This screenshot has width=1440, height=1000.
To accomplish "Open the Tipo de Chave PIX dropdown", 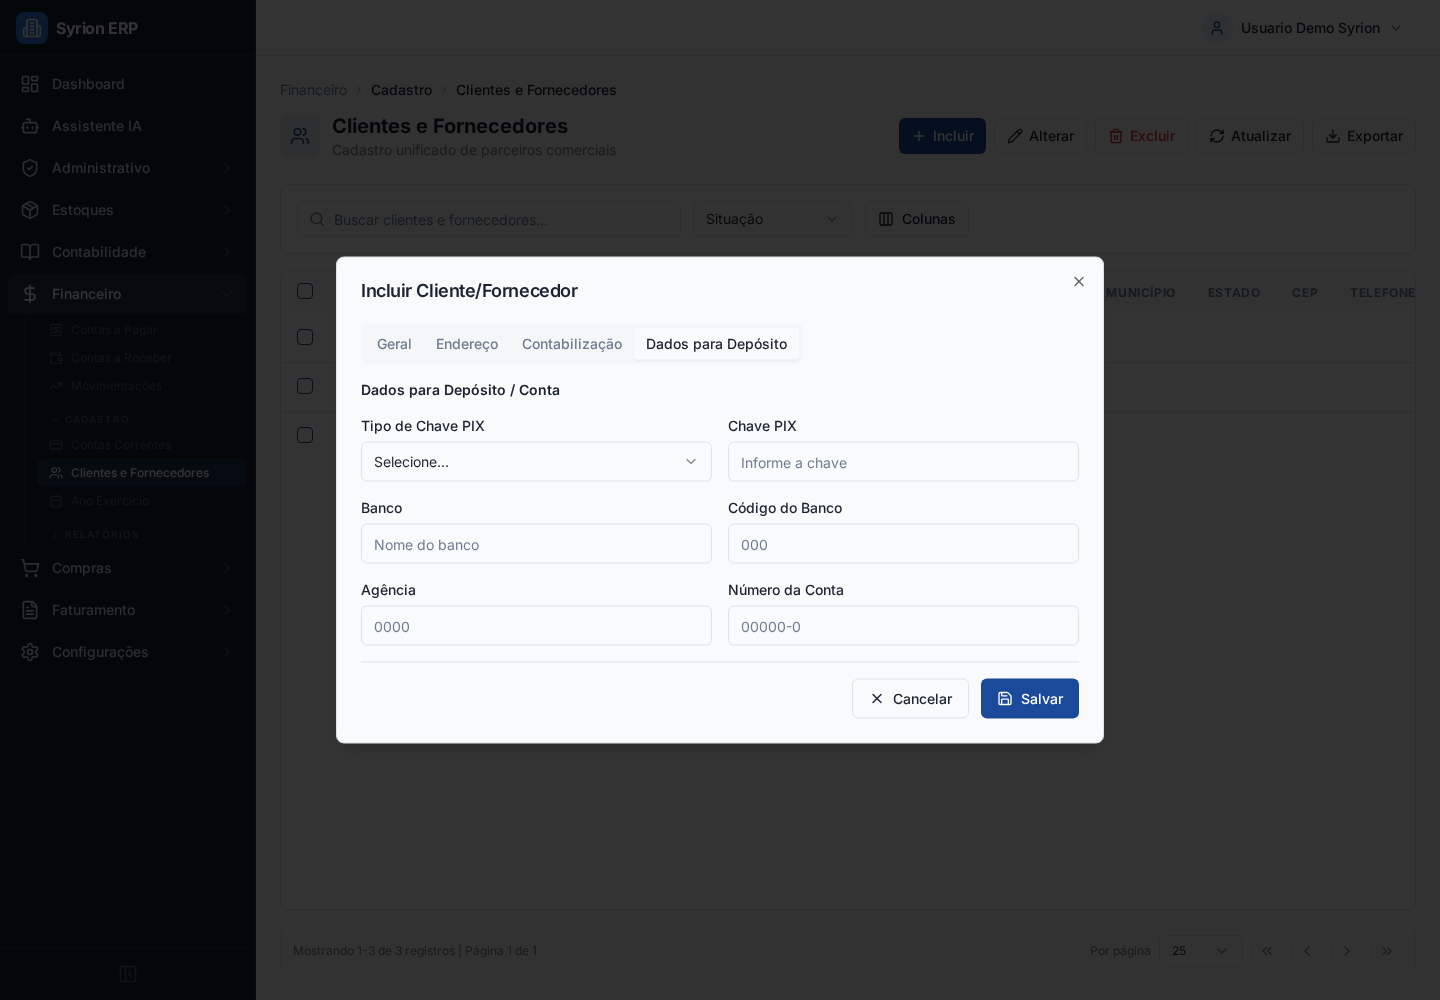I will point(536,462).
